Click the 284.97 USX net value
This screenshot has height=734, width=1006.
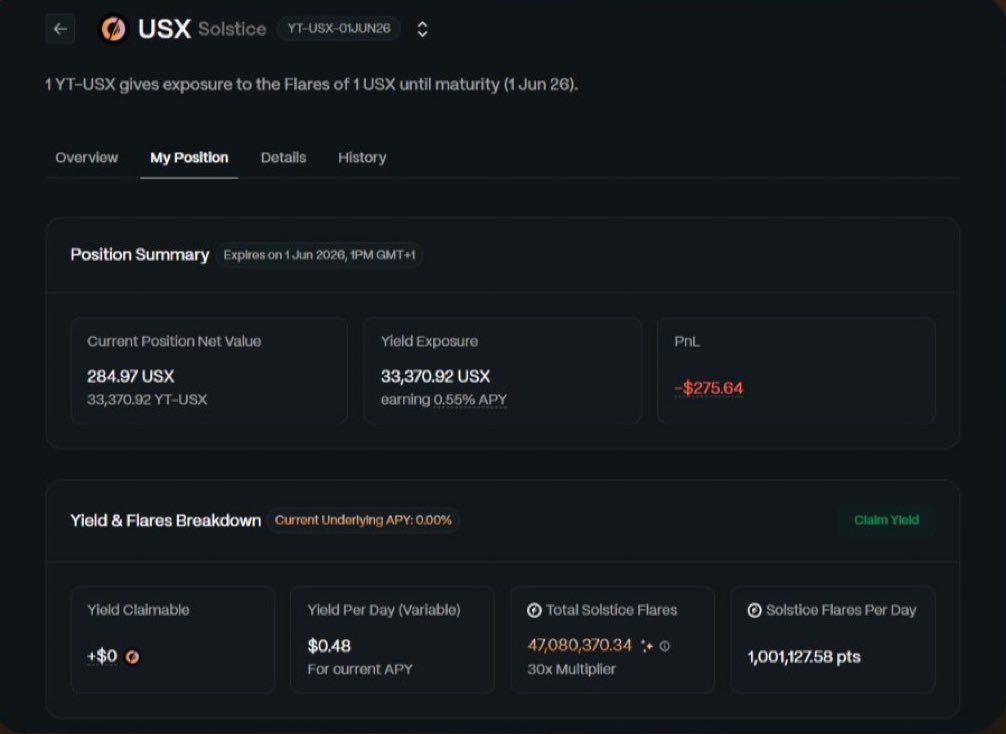(x=131, y=376)
